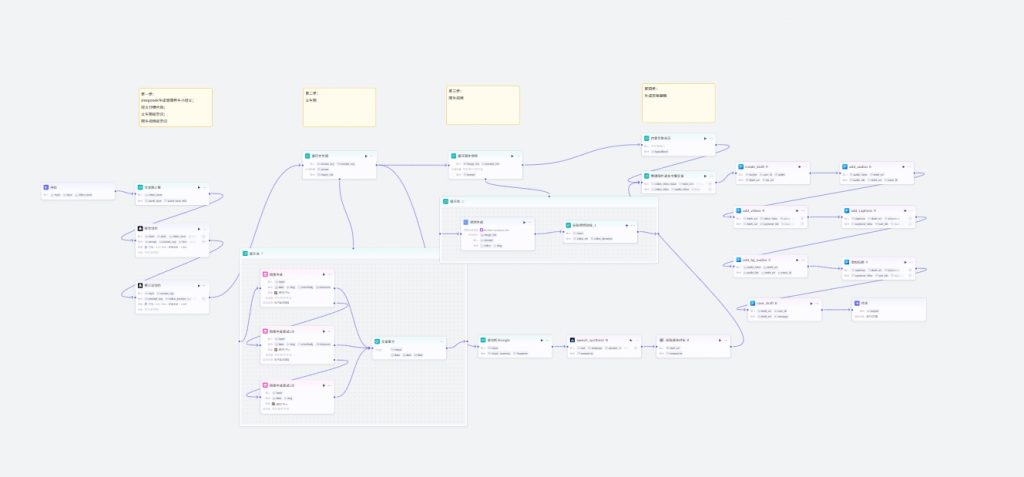Screen dimensions: 1024x477
Task: Edit the yellow 第四步 sticky note
Action: pyautogui.click(x=679, y=103)
